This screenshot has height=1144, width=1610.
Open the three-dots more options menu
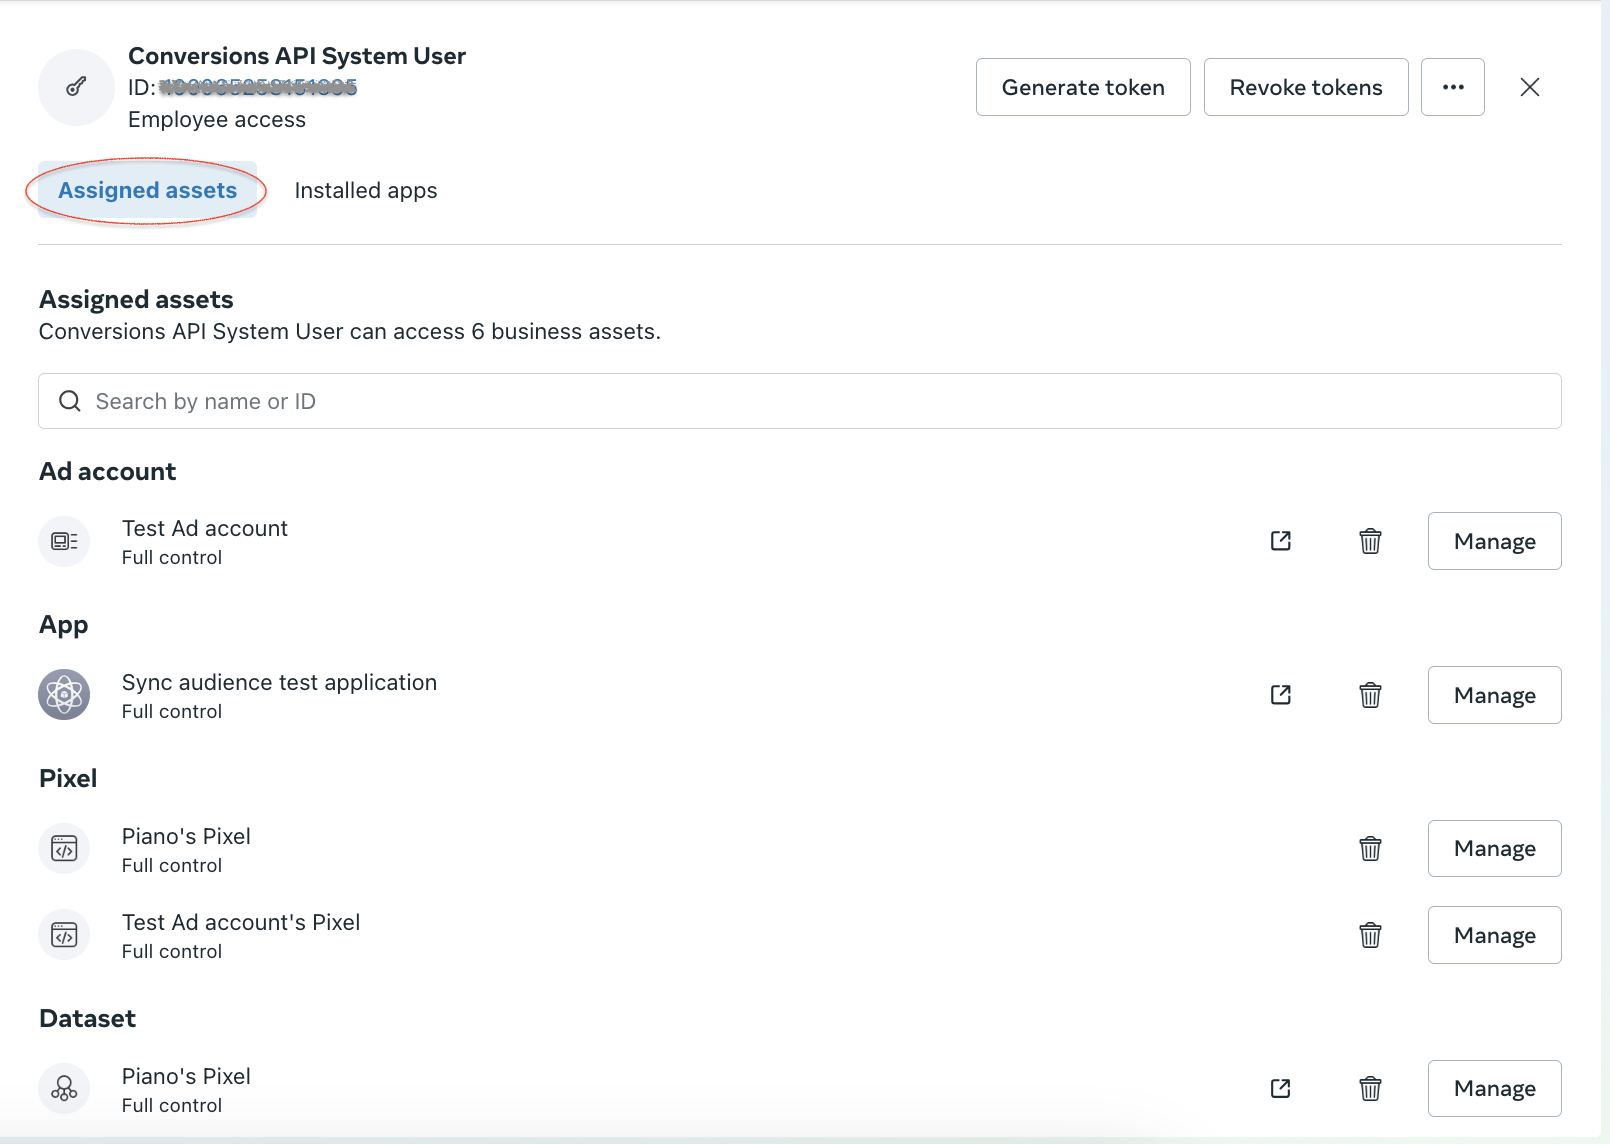point(1453,87)
